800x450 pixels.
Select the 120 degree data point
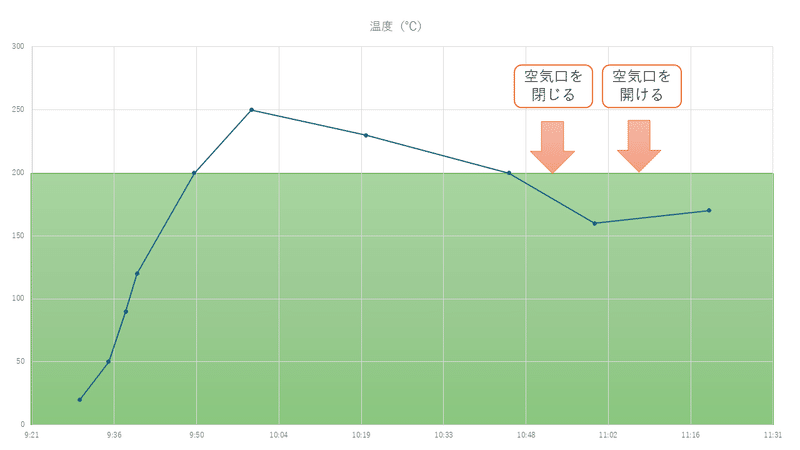137,273
